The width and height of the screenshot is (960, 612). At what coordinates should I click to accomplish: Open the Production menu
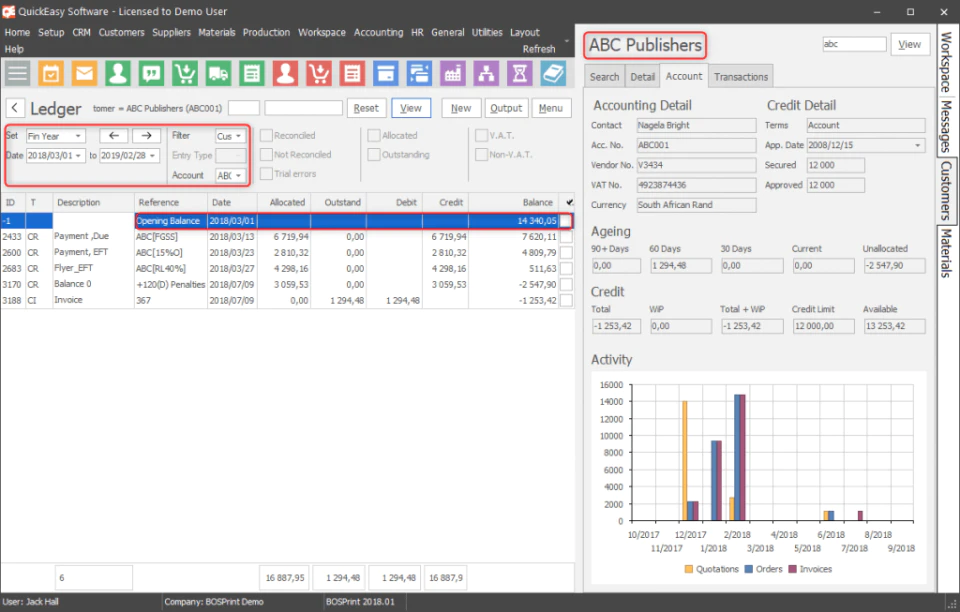266,32
